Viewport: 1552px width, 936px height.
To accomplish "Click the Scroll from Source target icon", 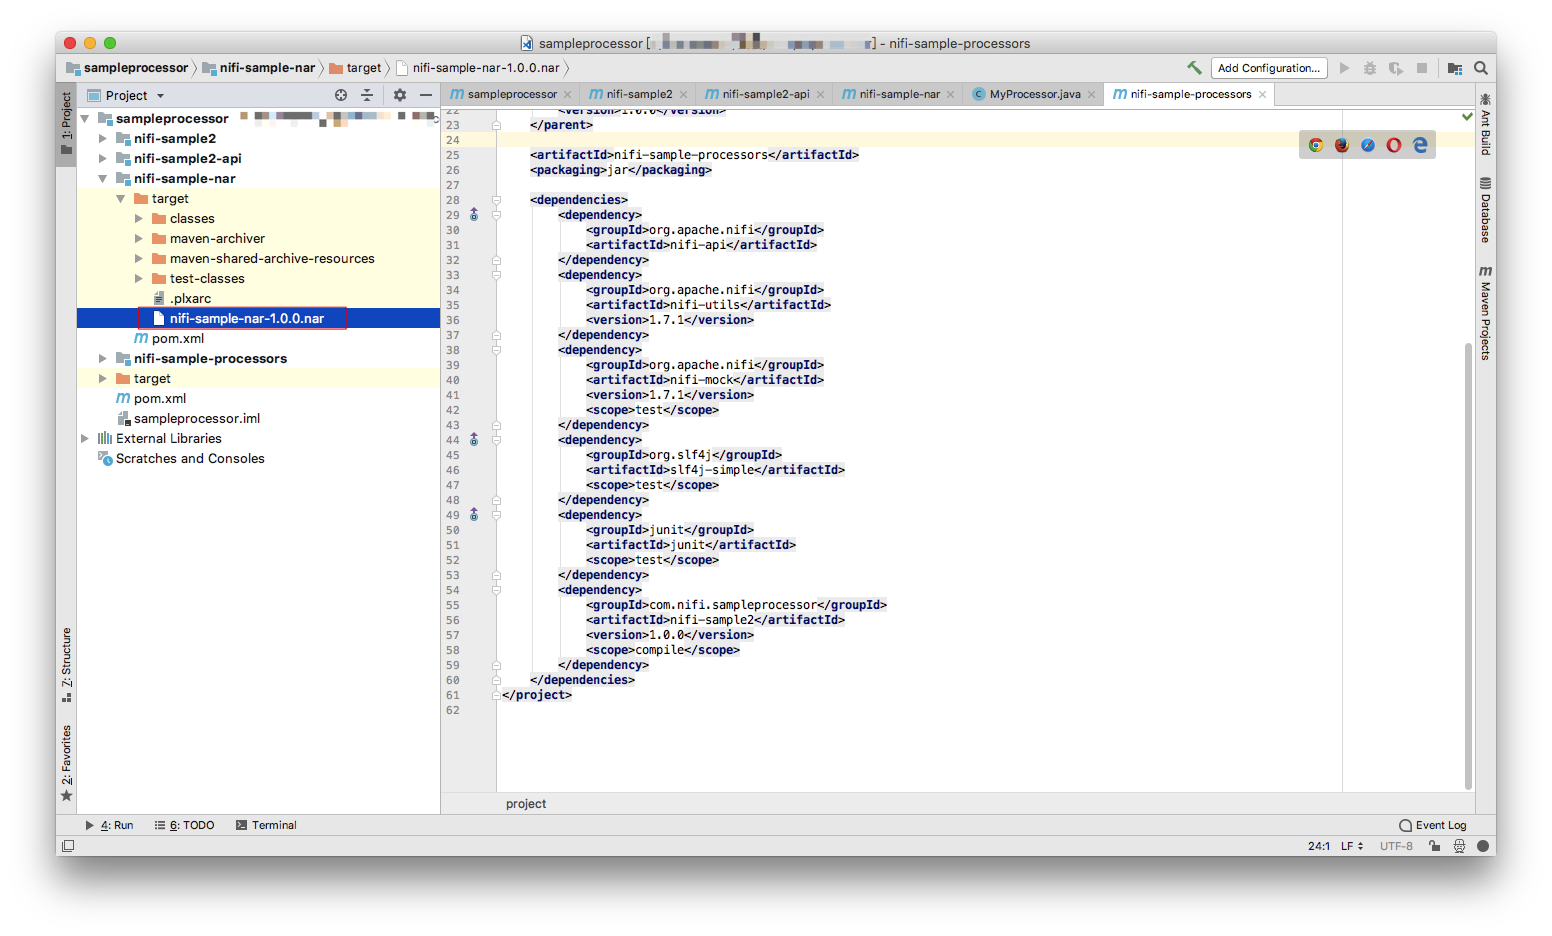I will pos(341,95).
